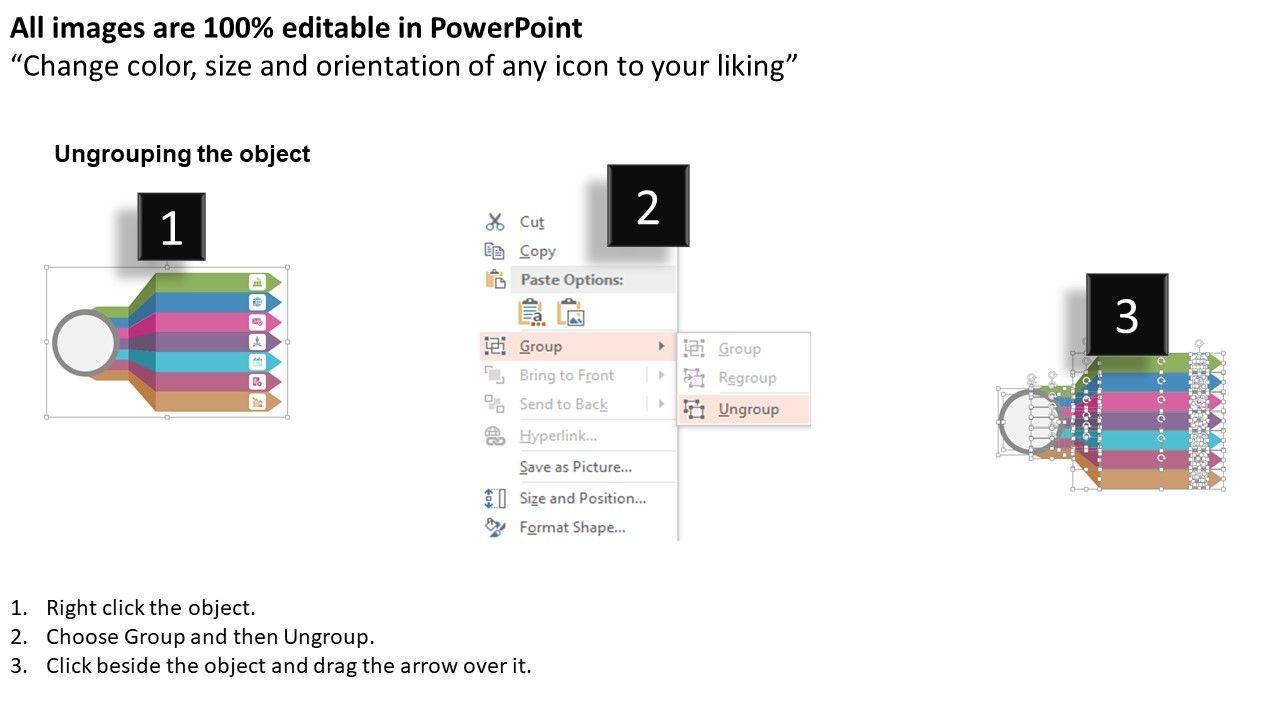Choose the paste as picture icon
This screenshot has height=720, width=1280.
point(570,313)
